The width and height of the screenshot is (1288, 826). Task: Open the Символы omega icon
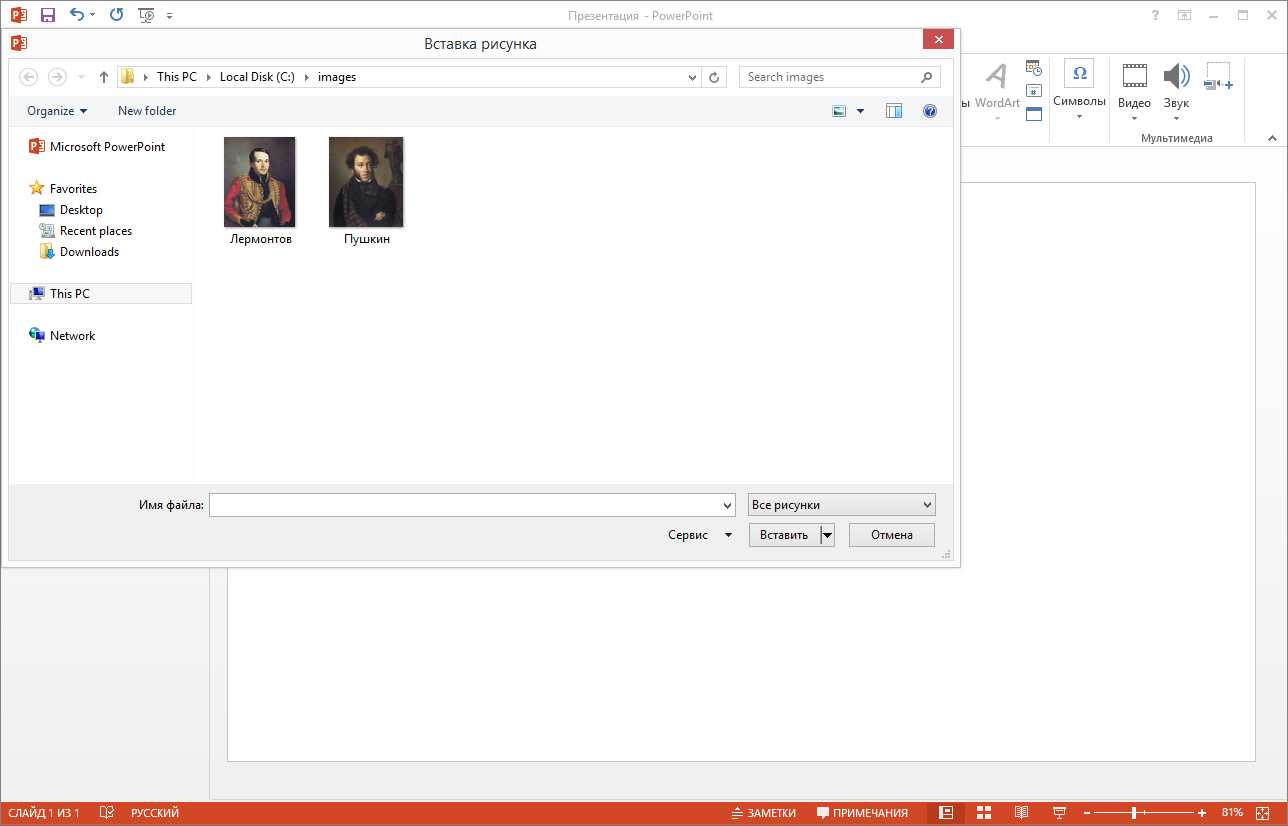(1079, 74)
